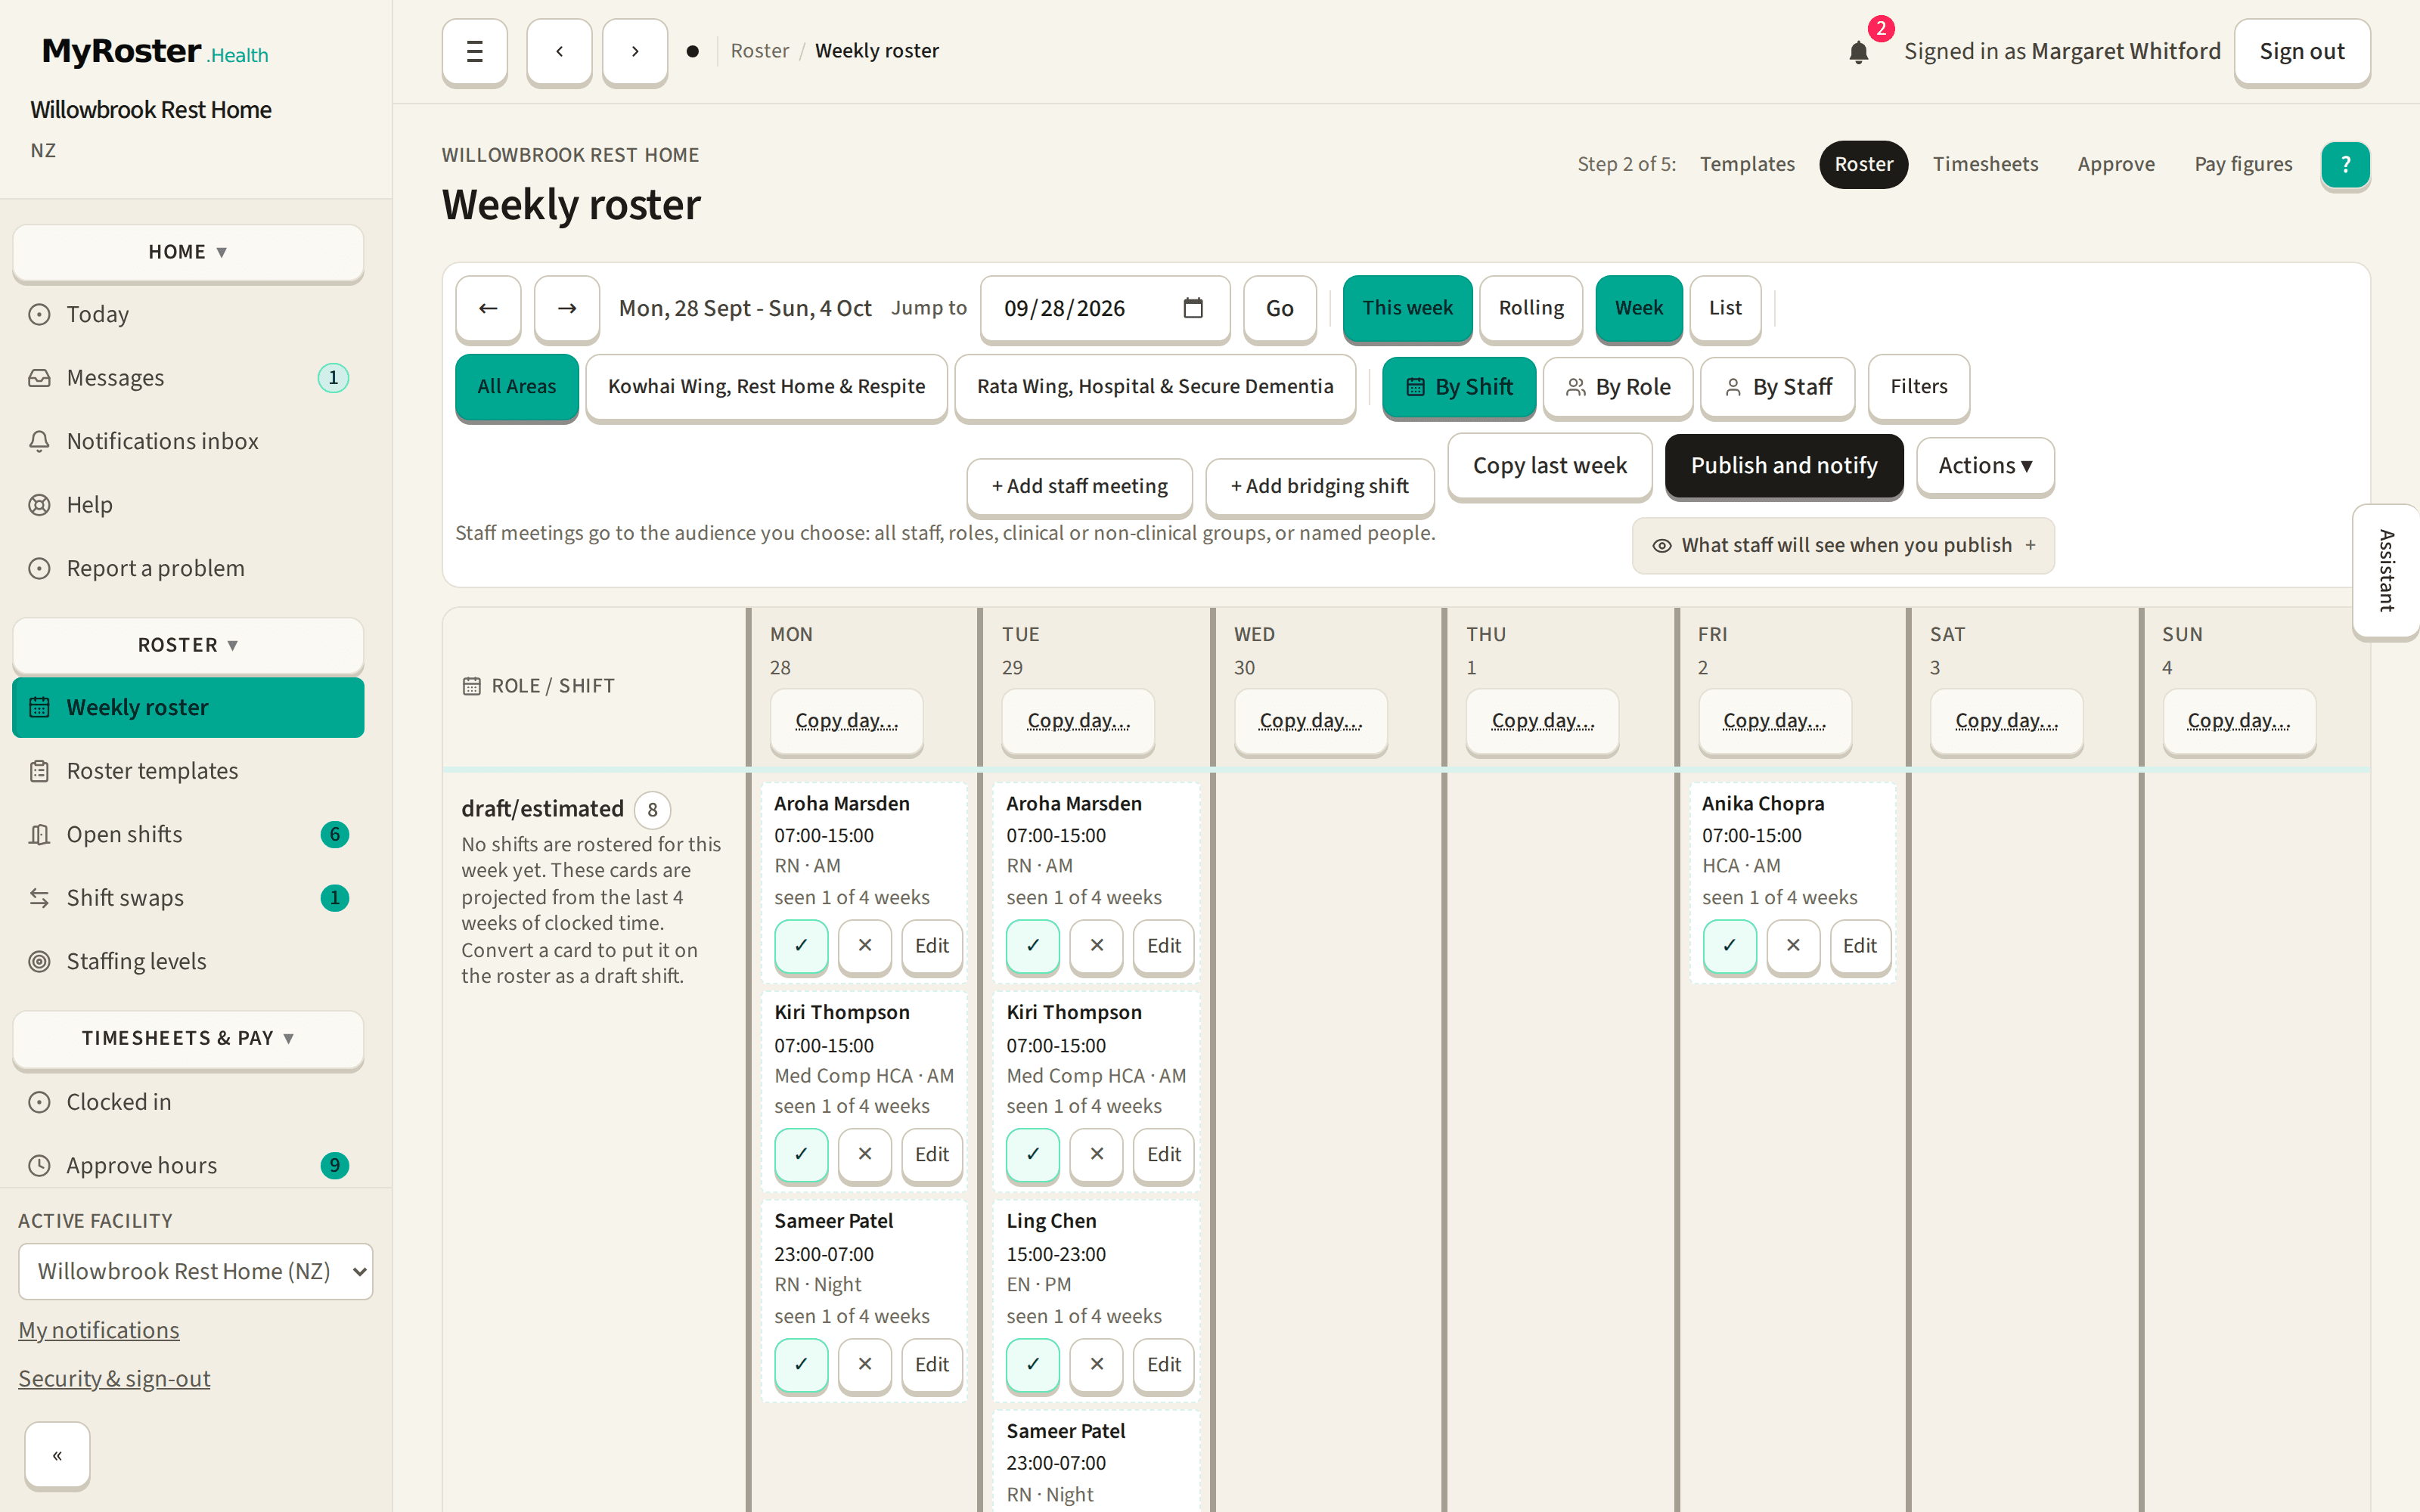Expand What staff will see when you publish
2420x1512 pixels.
click(x=1843, y=545)
